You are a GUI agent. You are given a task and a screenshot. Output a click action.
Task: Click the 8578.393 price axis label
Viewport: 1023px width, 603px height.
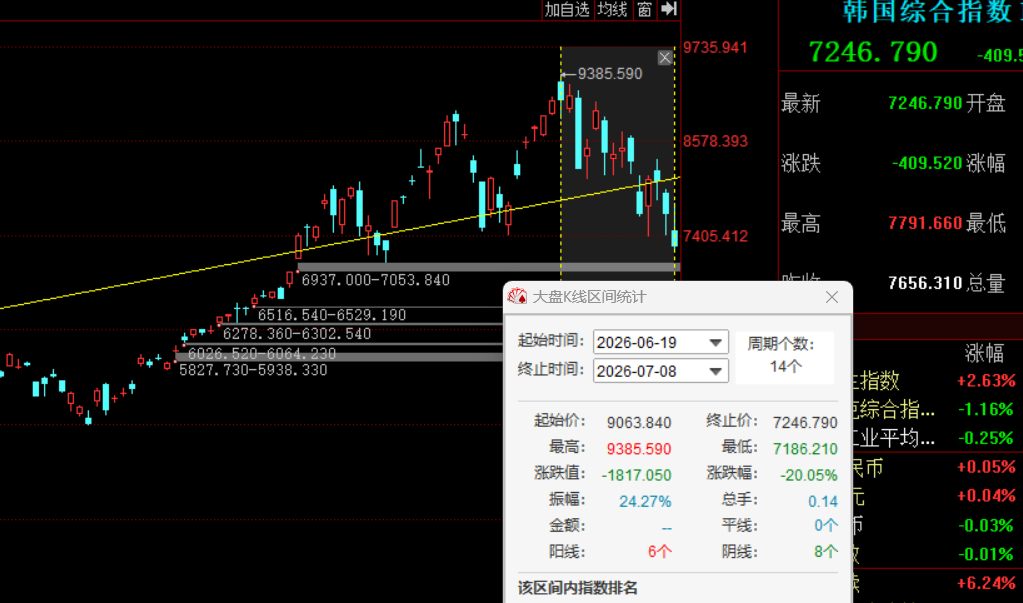coord(715,142)
